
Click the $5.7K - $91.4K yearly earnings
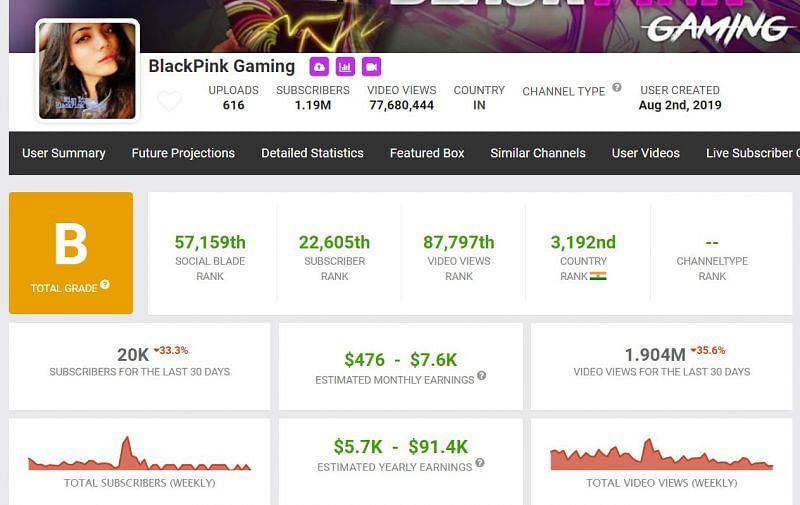coord(401,447)
